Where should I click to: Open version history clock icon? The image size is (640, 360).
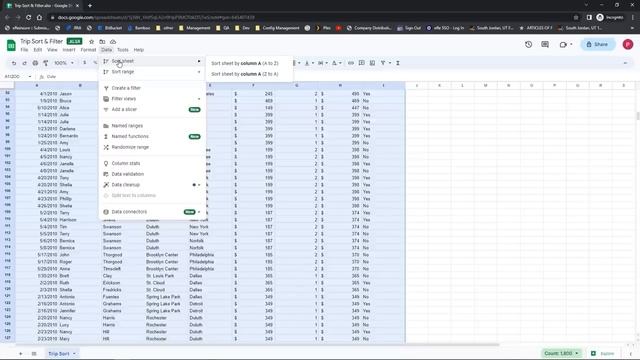[529, 44]
